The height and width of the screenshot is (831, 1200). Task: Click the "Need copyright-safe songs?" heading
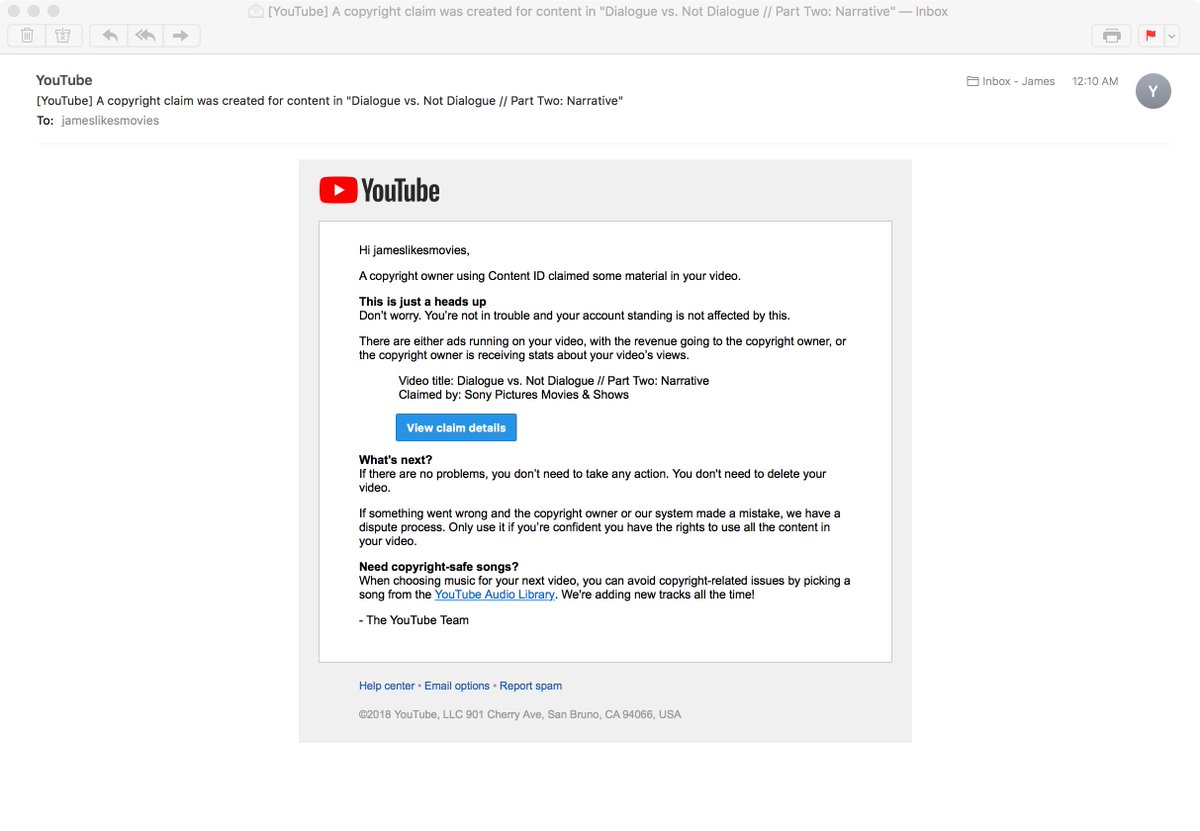439,567
